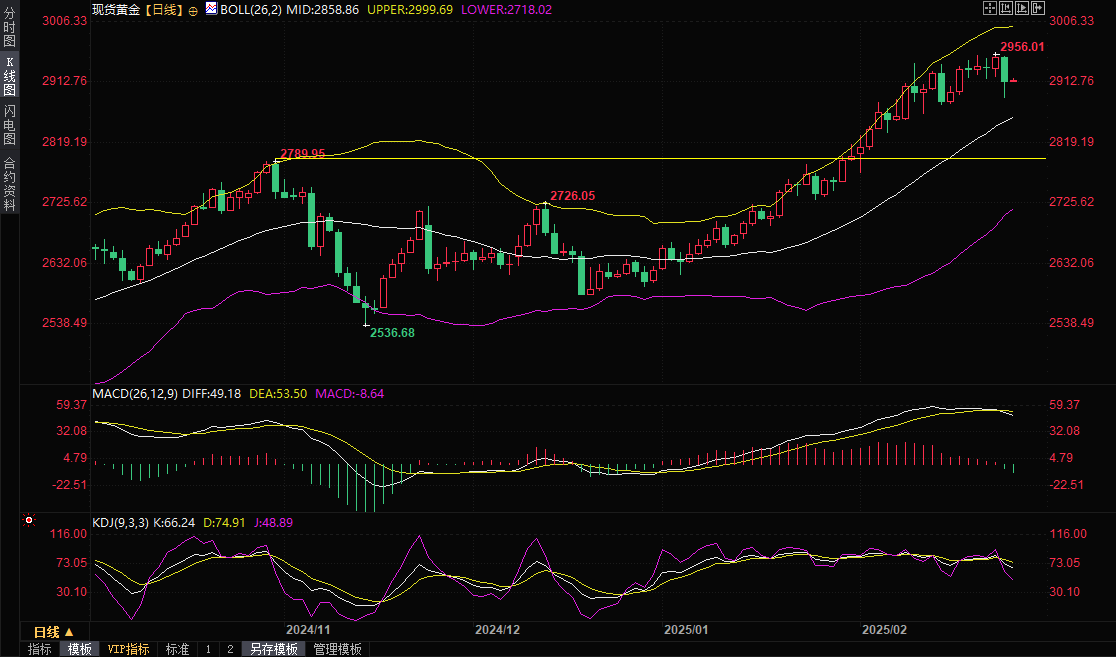Click the red sun marker icon beside KDJ
The height and width of the screenshot is (657, 1116).
pyautogui.click(x=28, y=520)
